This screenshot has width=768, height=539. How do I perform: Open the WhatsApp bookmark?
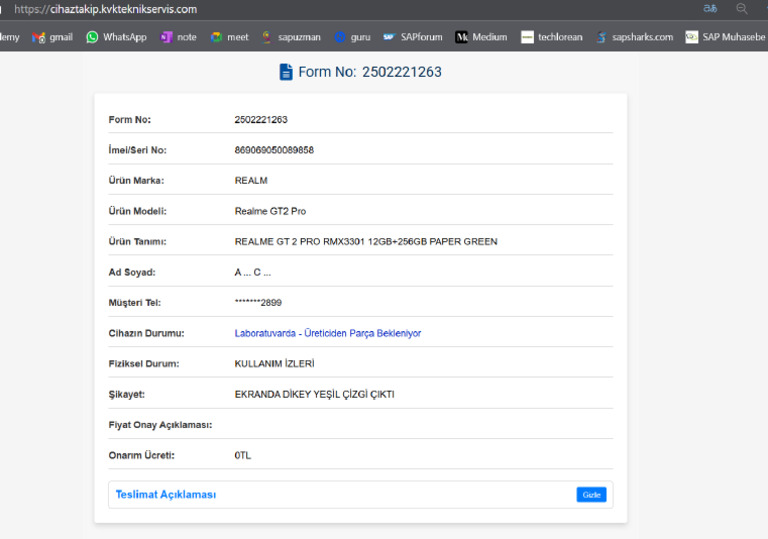click(x=116, y=37)
